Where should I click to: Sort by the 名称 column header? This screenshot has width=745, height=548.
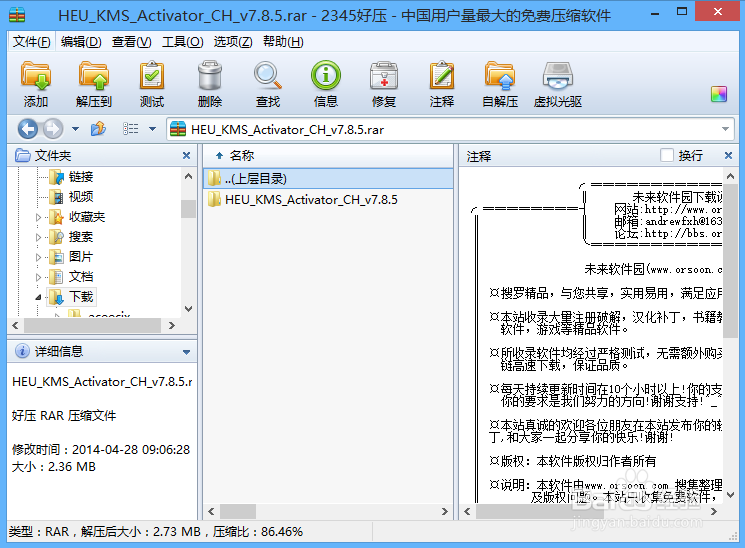tap(328, 155)
